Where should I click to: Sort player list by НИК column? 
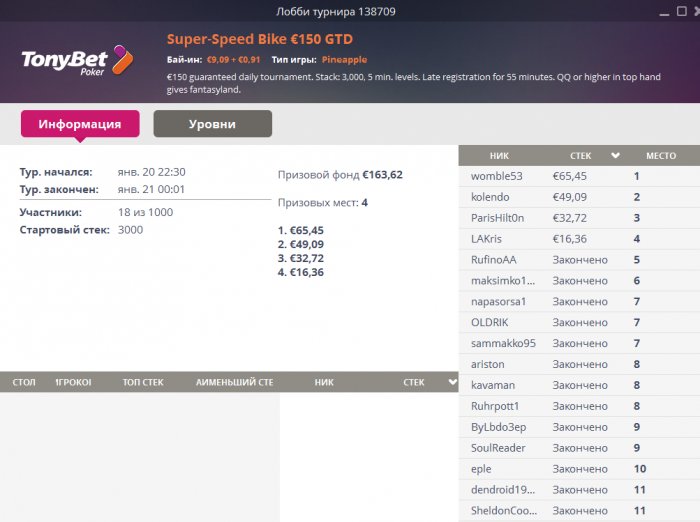coord(499,156)
